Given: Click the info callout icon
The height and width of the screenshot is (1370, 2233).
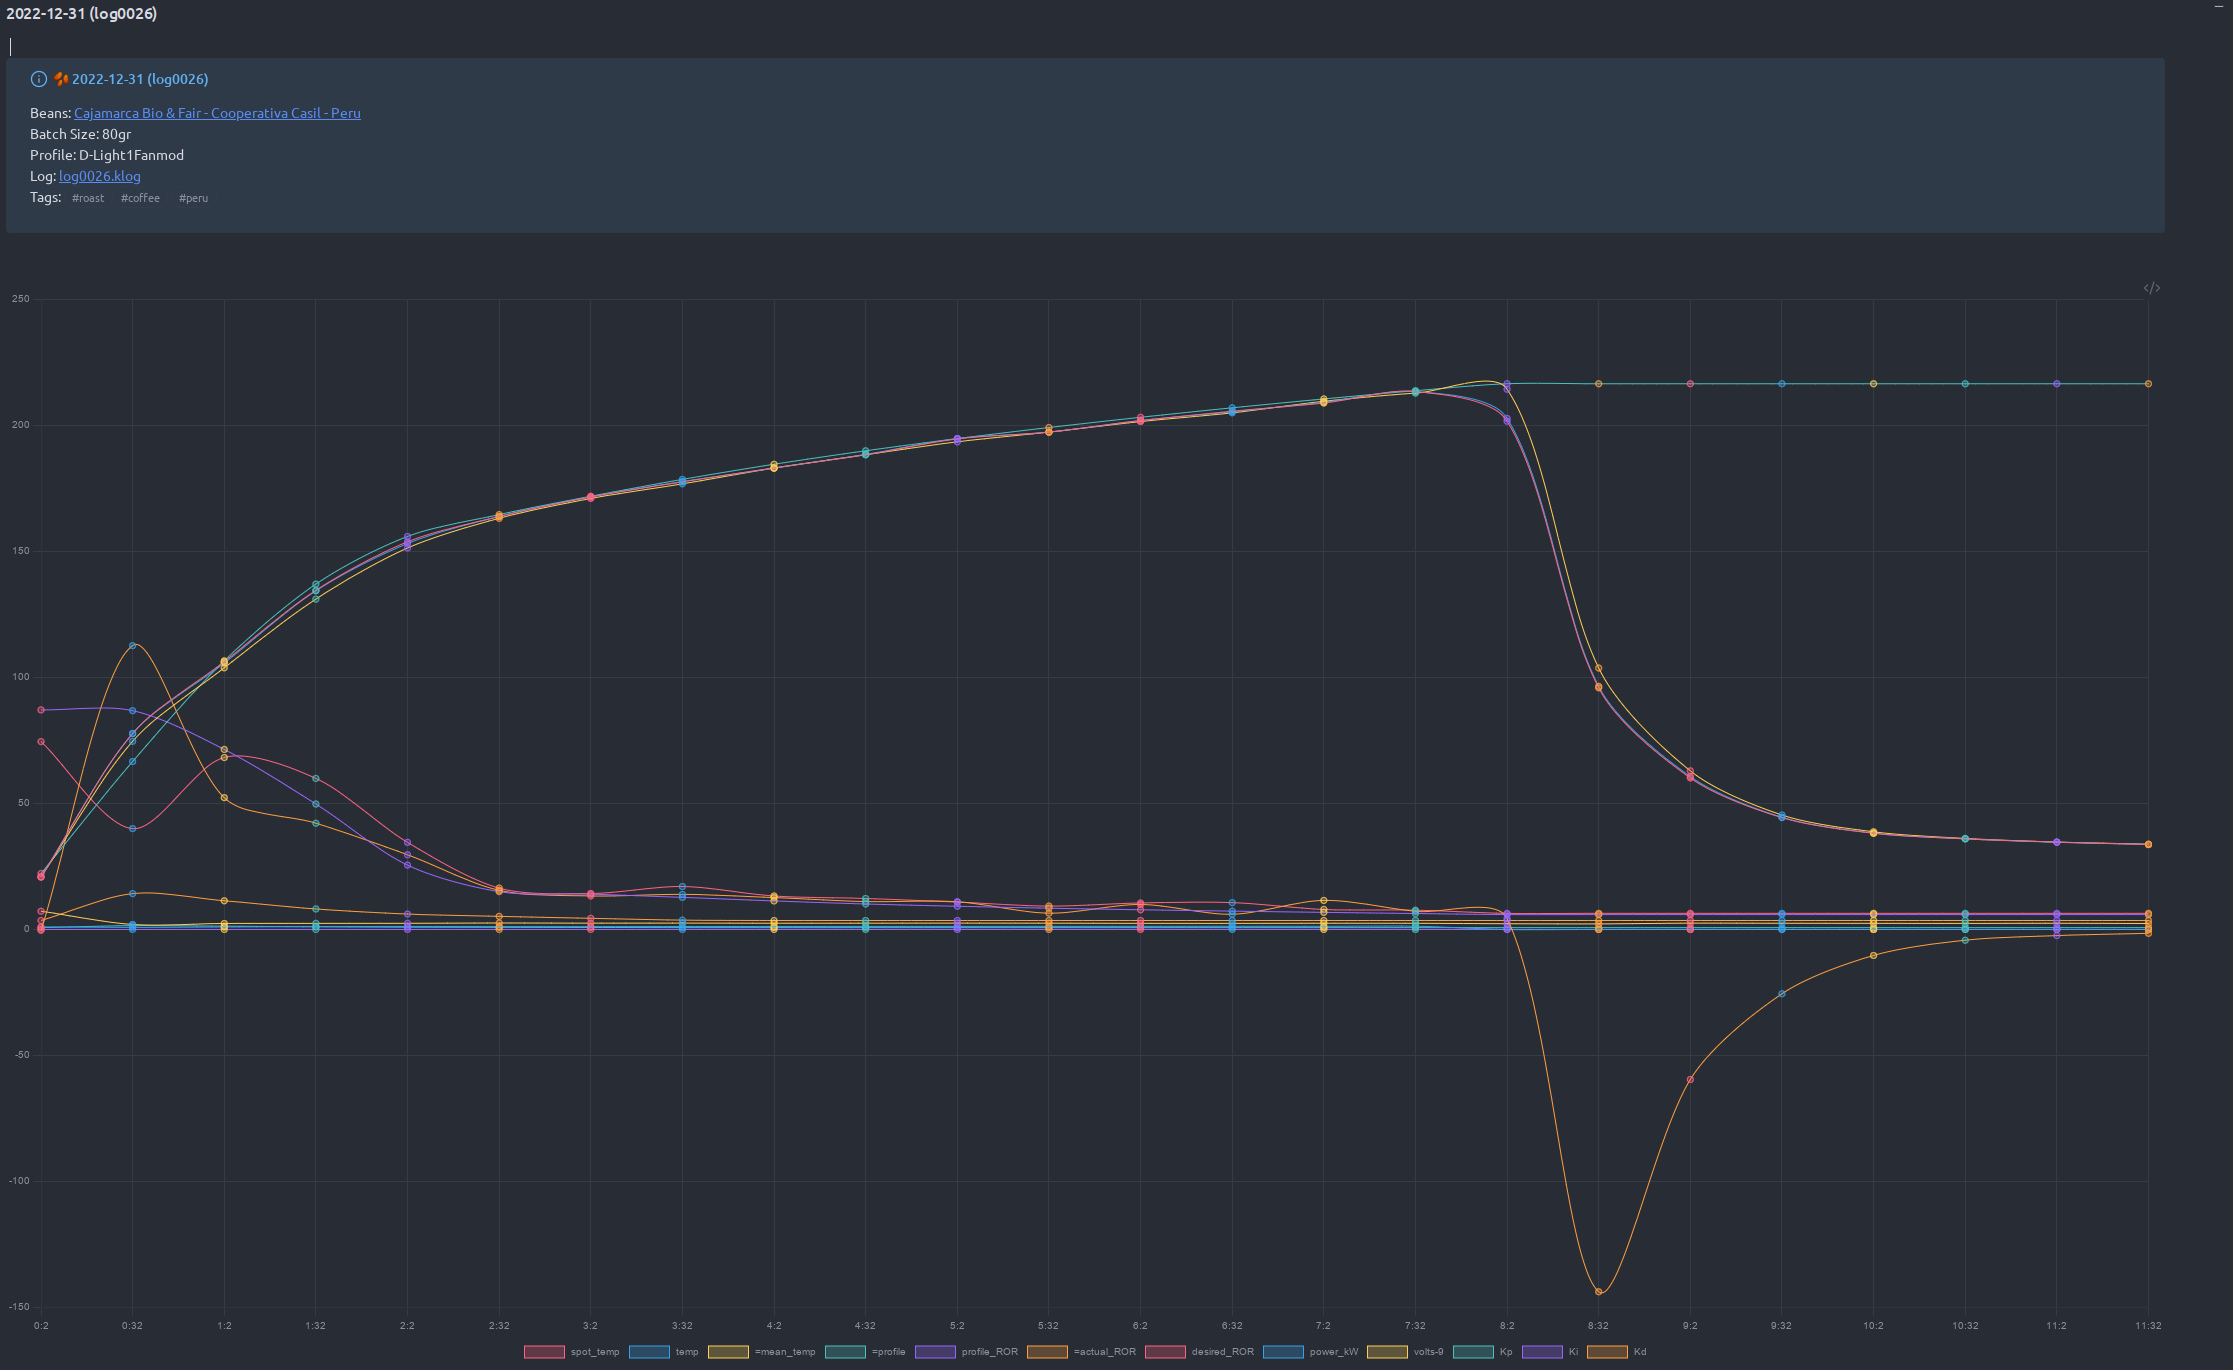Looking at the screenshot, I should tap(39, 79).
